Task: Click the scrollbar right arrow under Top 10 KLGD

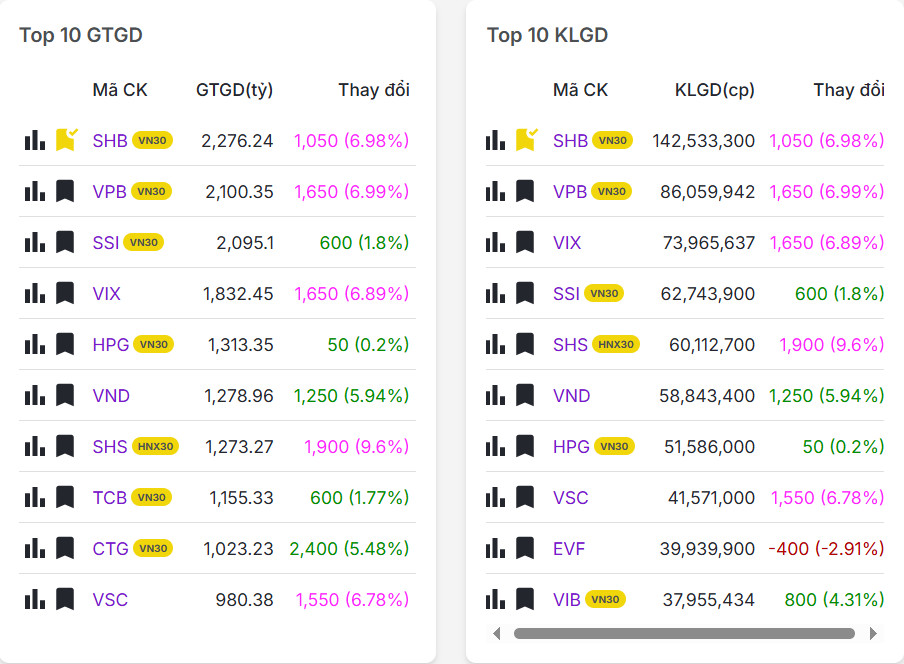Action: (x=873, y=633)
